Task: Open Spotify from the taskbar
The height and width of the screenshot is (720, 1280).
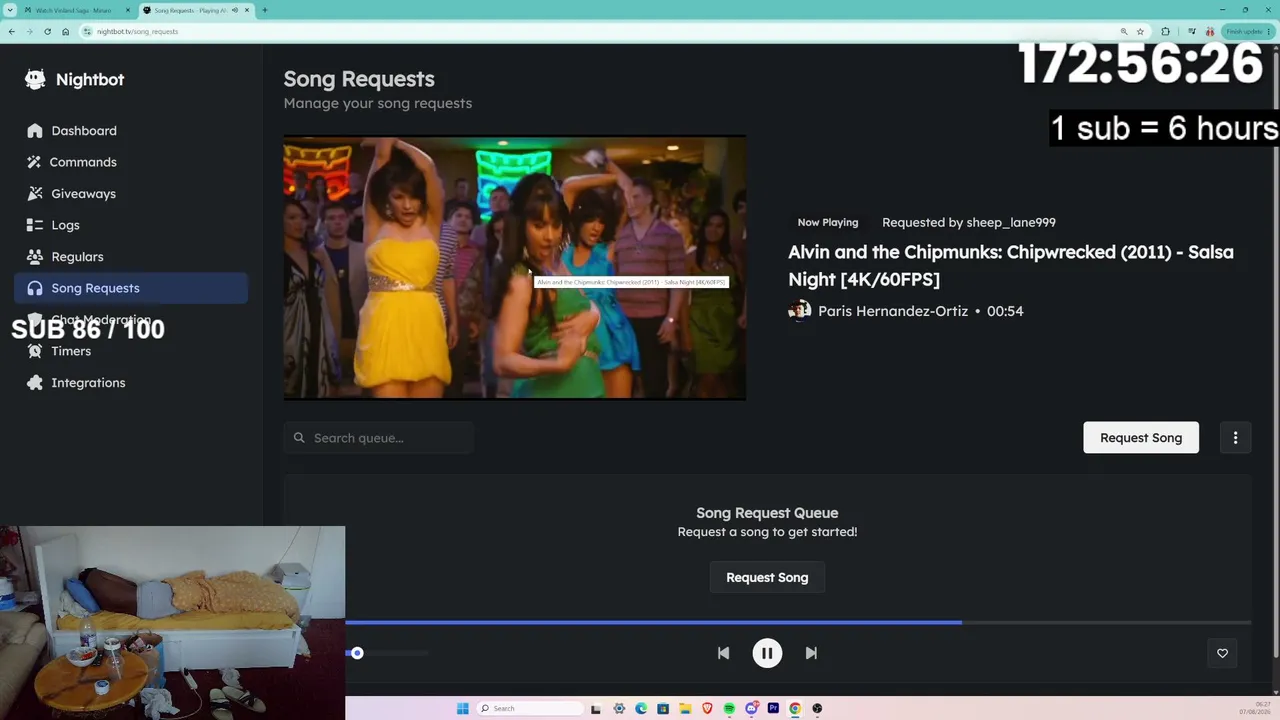Action: [x=729, y=708]
